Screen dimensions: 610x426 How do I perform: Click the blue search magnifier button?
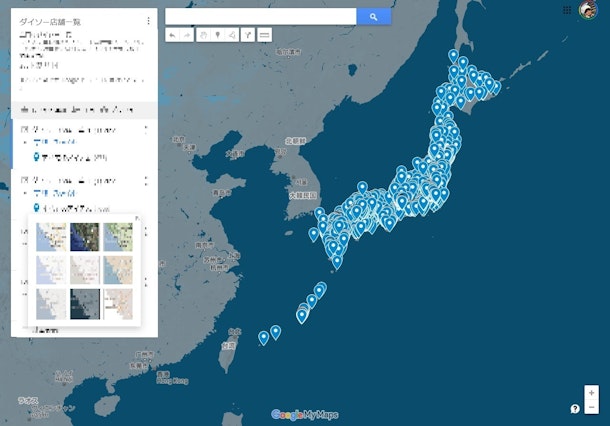pyautogui.click(x=374, y=17)
